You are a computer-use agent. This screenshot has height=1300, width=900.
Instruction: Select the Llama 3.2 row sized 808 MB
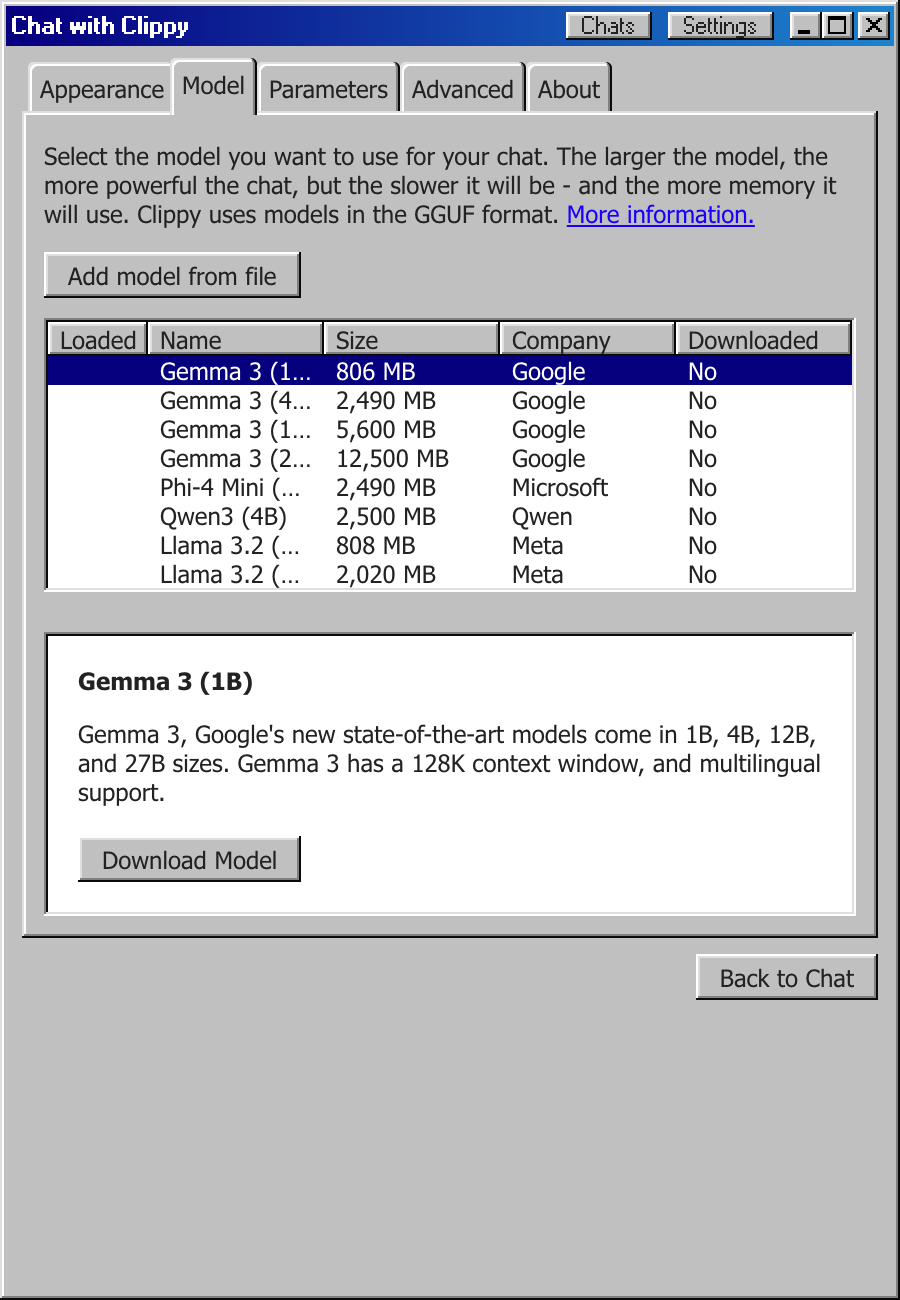coord(450,546)
